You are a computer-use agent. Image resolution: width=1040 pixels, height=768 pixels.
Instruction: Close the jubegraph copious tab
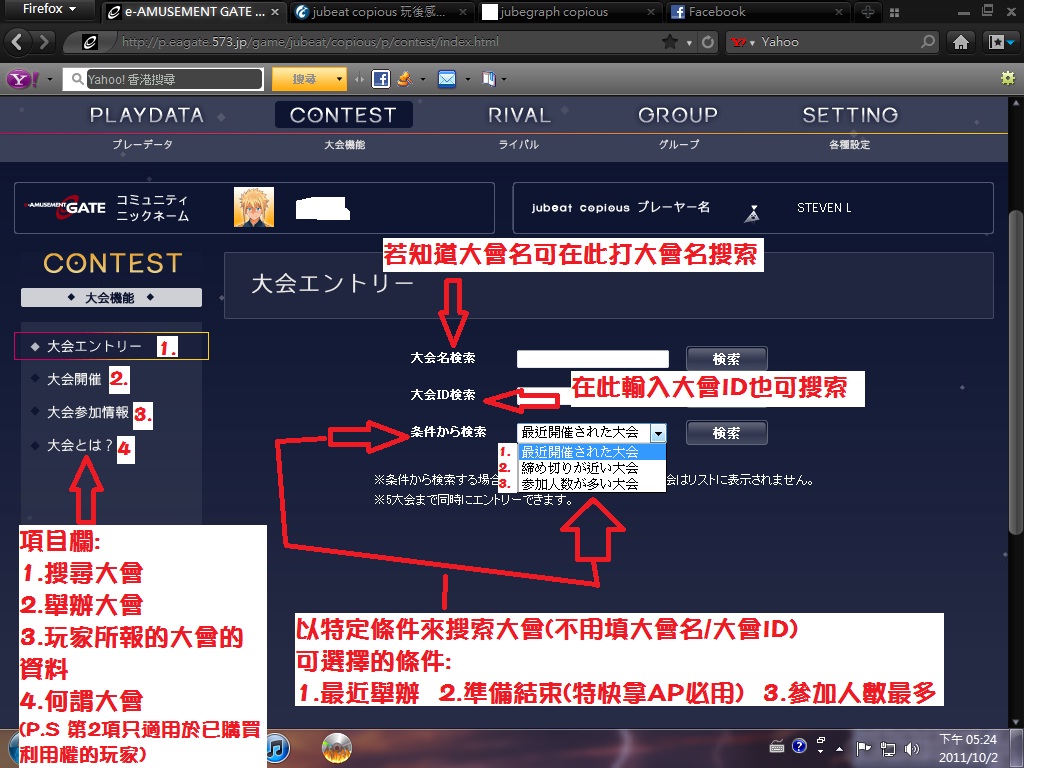(x=651, y=12)
